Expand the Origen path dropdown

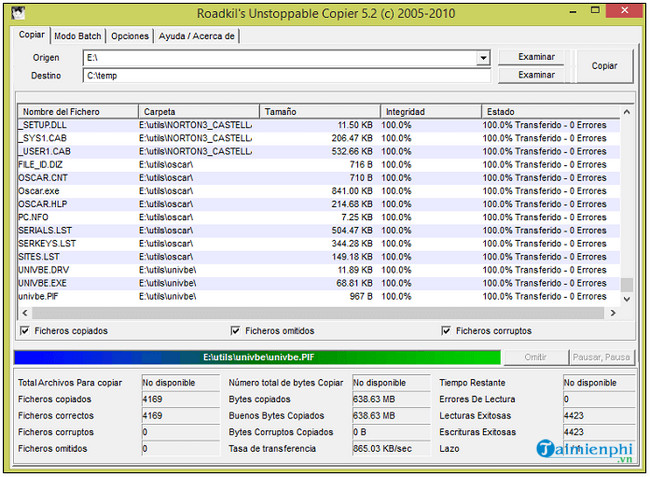(x=483, y=58)
